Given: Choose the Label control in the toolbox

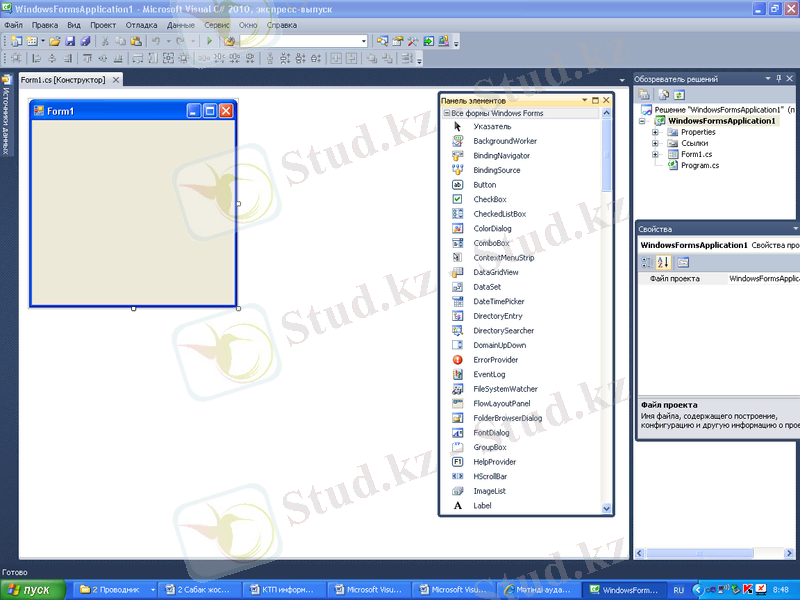Looking at the screenshot, I should click(482, 506).
